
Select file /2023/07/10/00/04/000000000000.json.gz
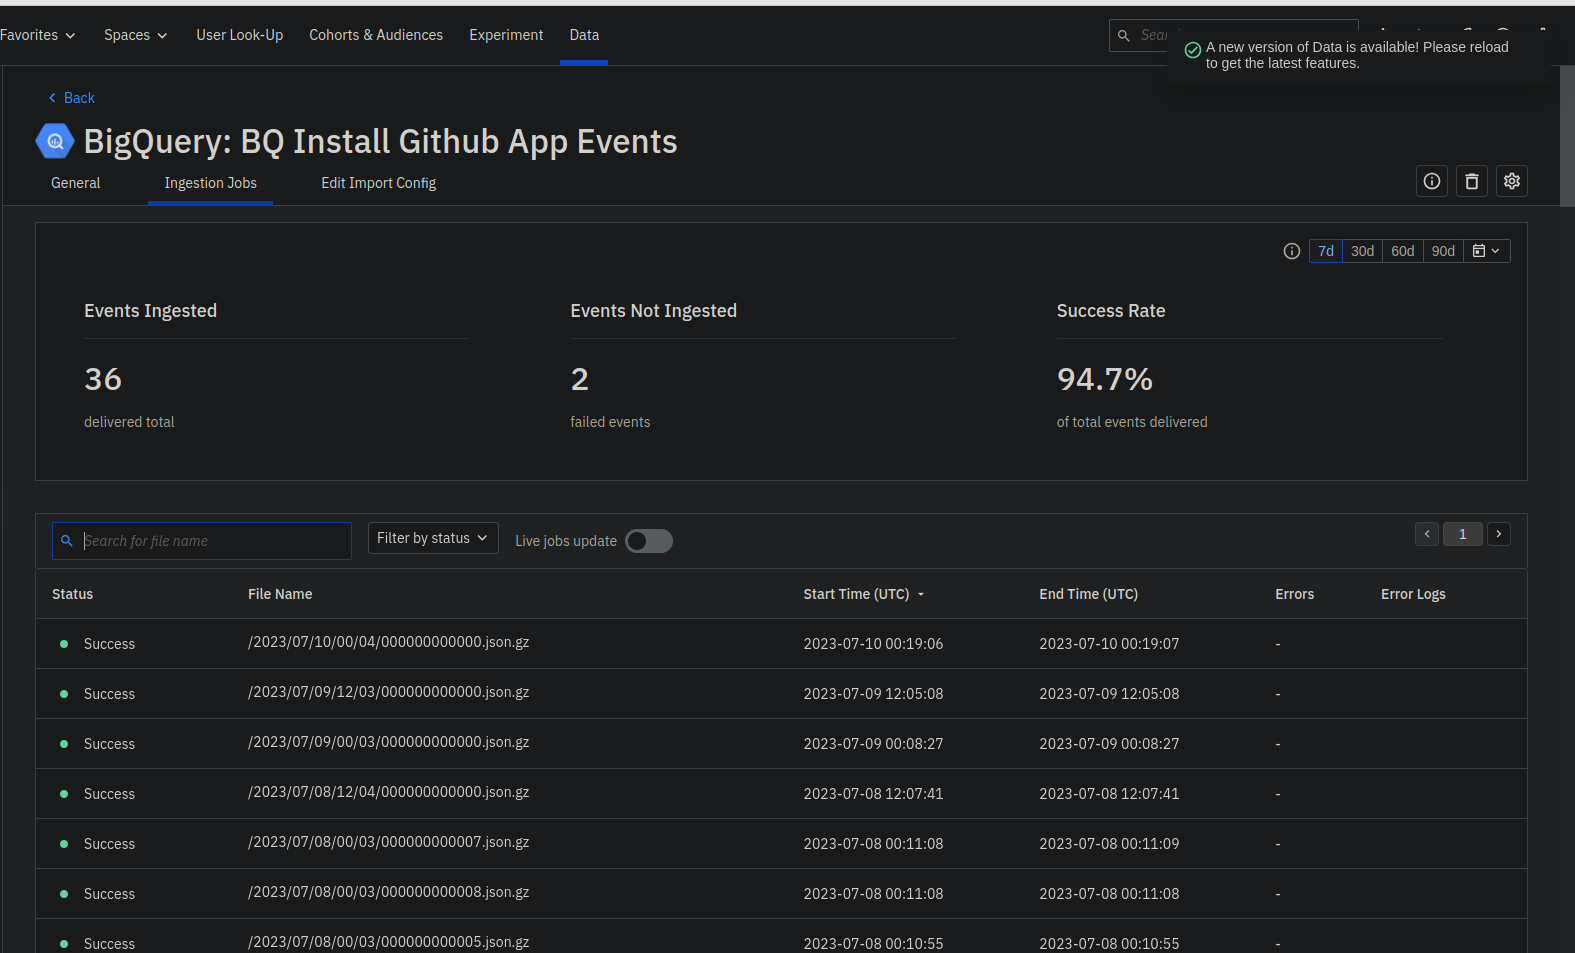(389, 642)
